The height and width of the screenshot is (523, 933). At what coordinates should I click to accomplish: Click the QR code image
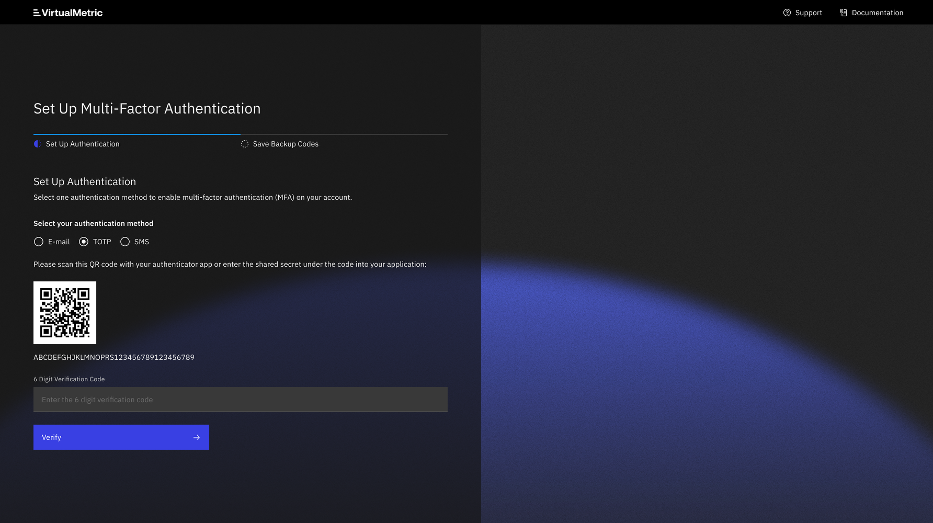[x=64, y=312]
